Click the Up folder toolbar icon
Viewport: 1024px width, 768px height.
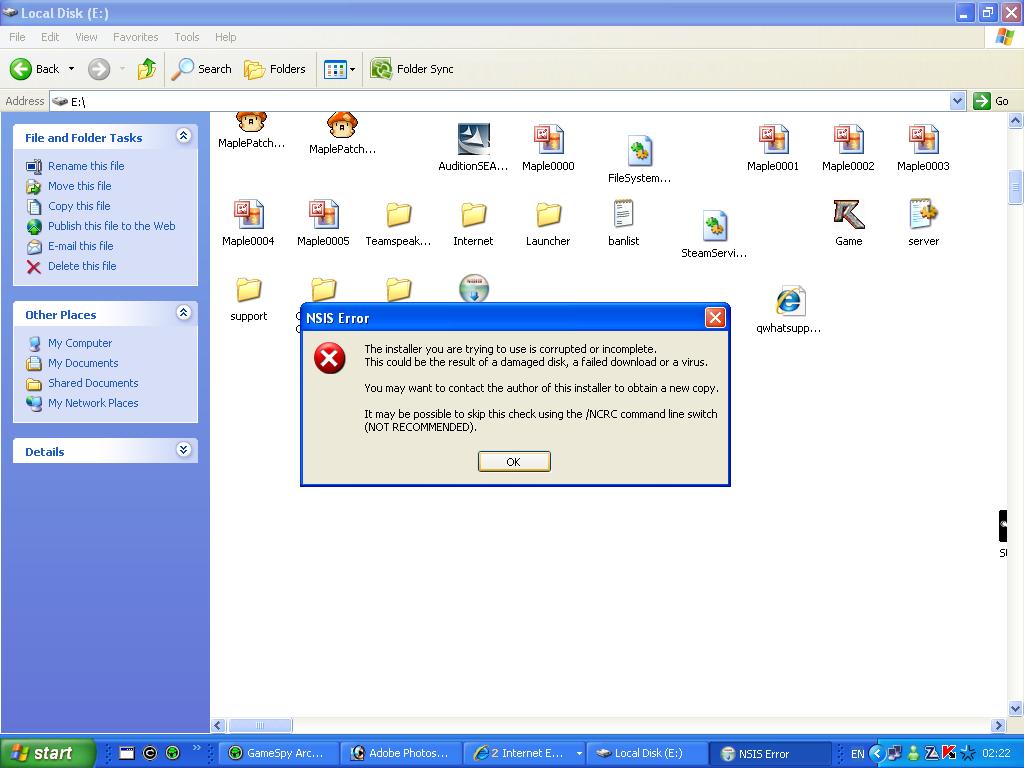click(147, 69)
